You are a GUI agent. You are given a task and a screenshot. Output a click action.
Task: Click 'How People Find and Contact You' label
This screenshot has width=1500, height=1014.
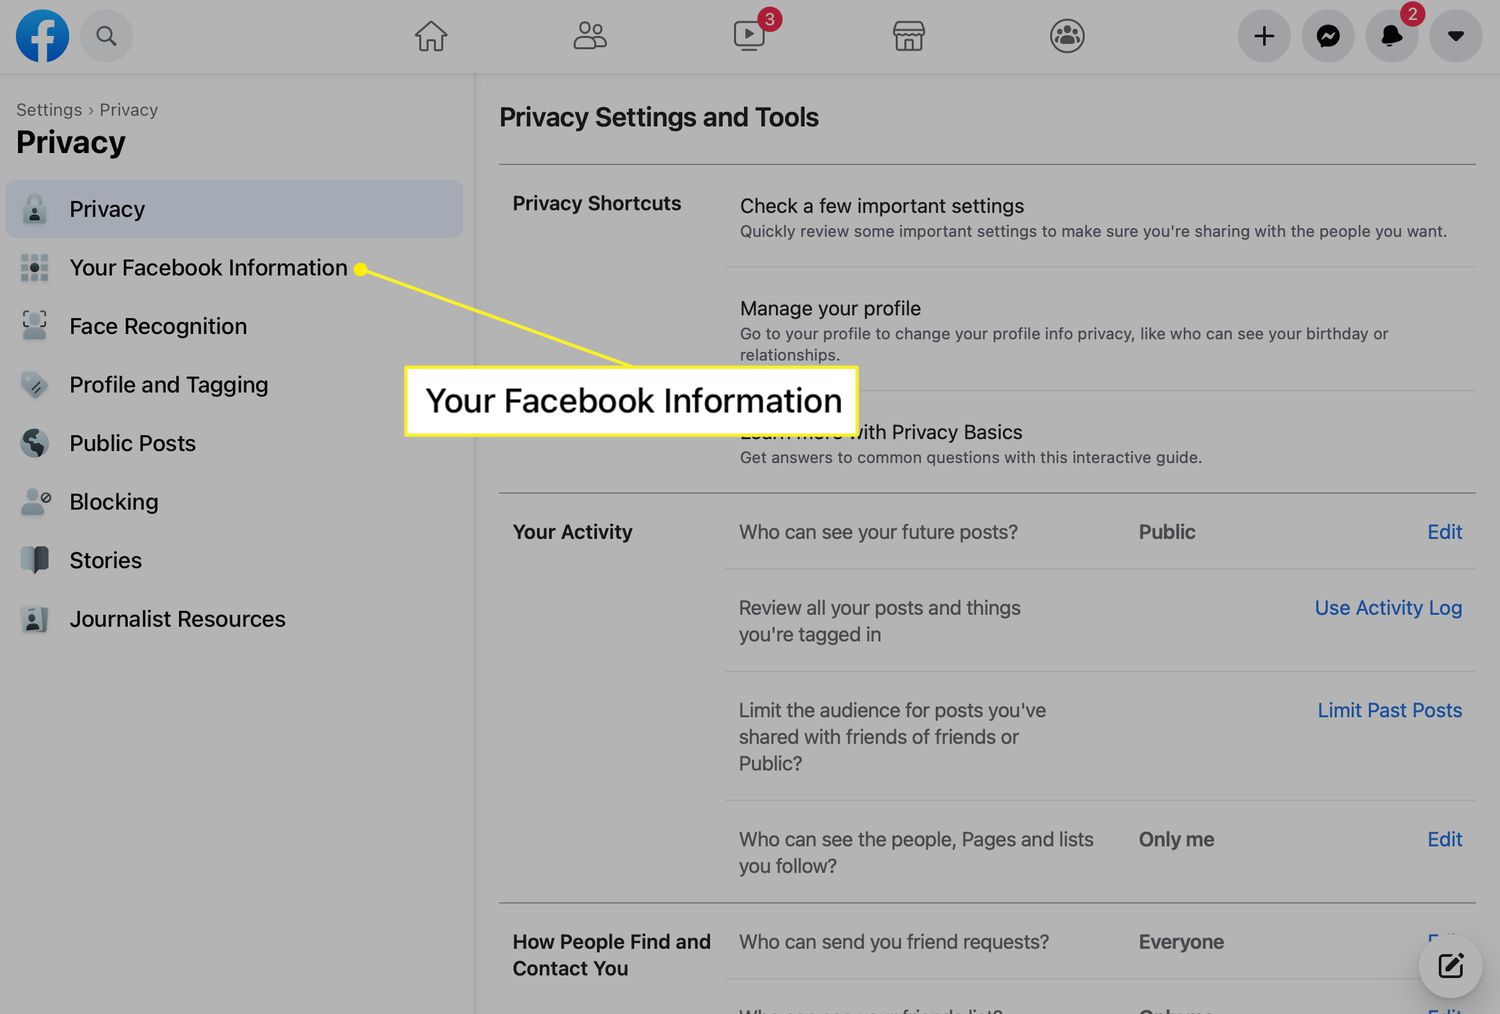(612, 955)
